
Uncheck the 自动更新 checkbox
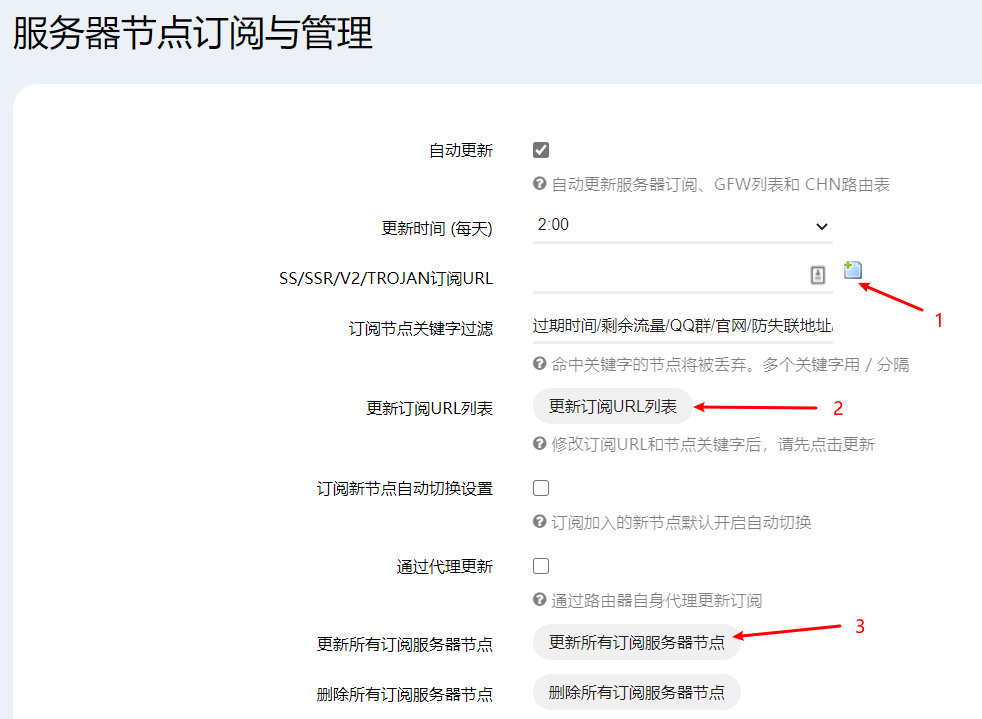coord(541,150)
